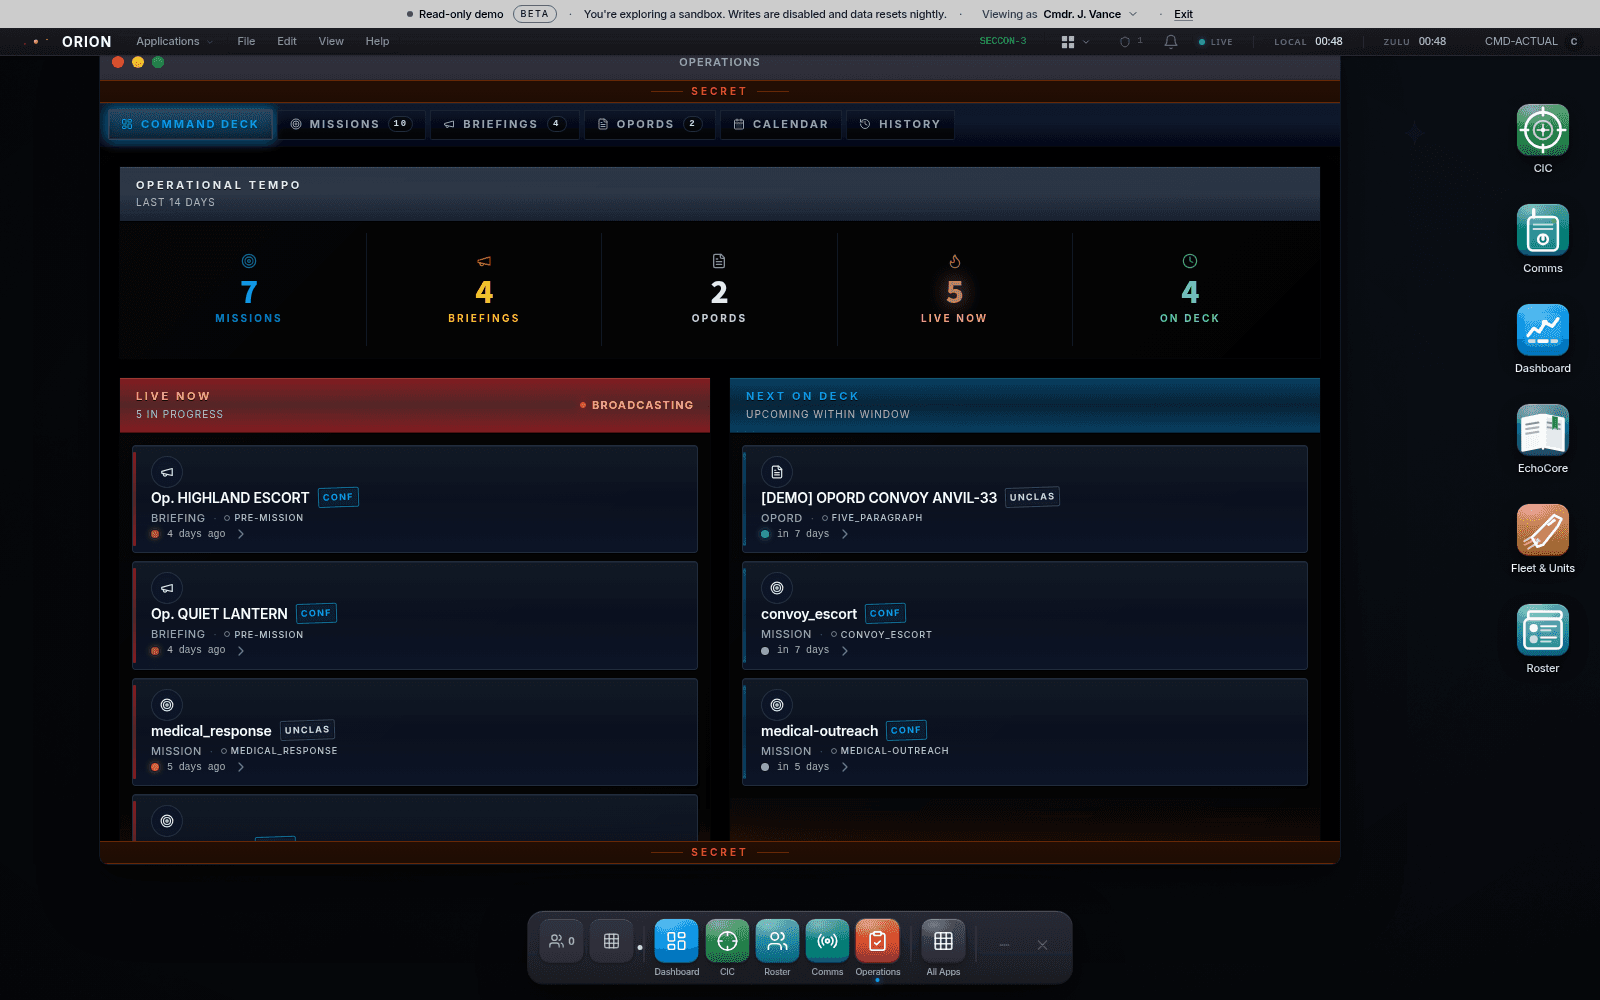The height and width of the screenshot is (1000, 1600).
Task: Click the Exit sandbox link
Action: (x=1183, y=14)
